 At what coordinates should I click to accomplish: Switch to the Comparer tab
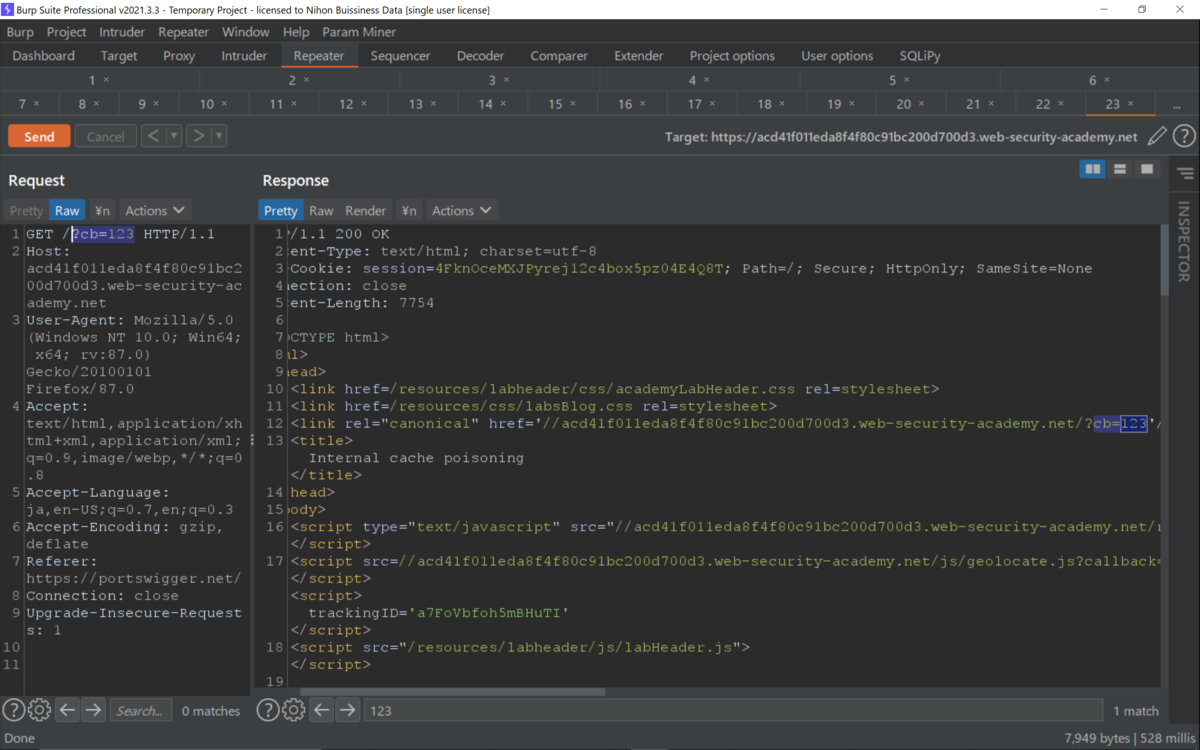pos(559,56)
